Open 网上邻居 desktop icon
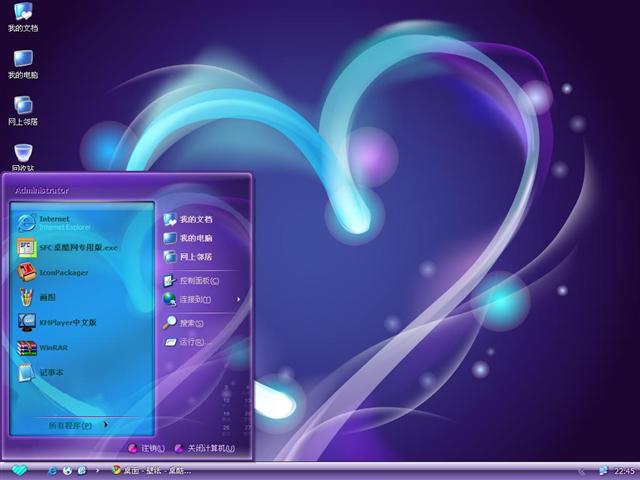The height and width of the screenshot is (480, 640). 22,108
